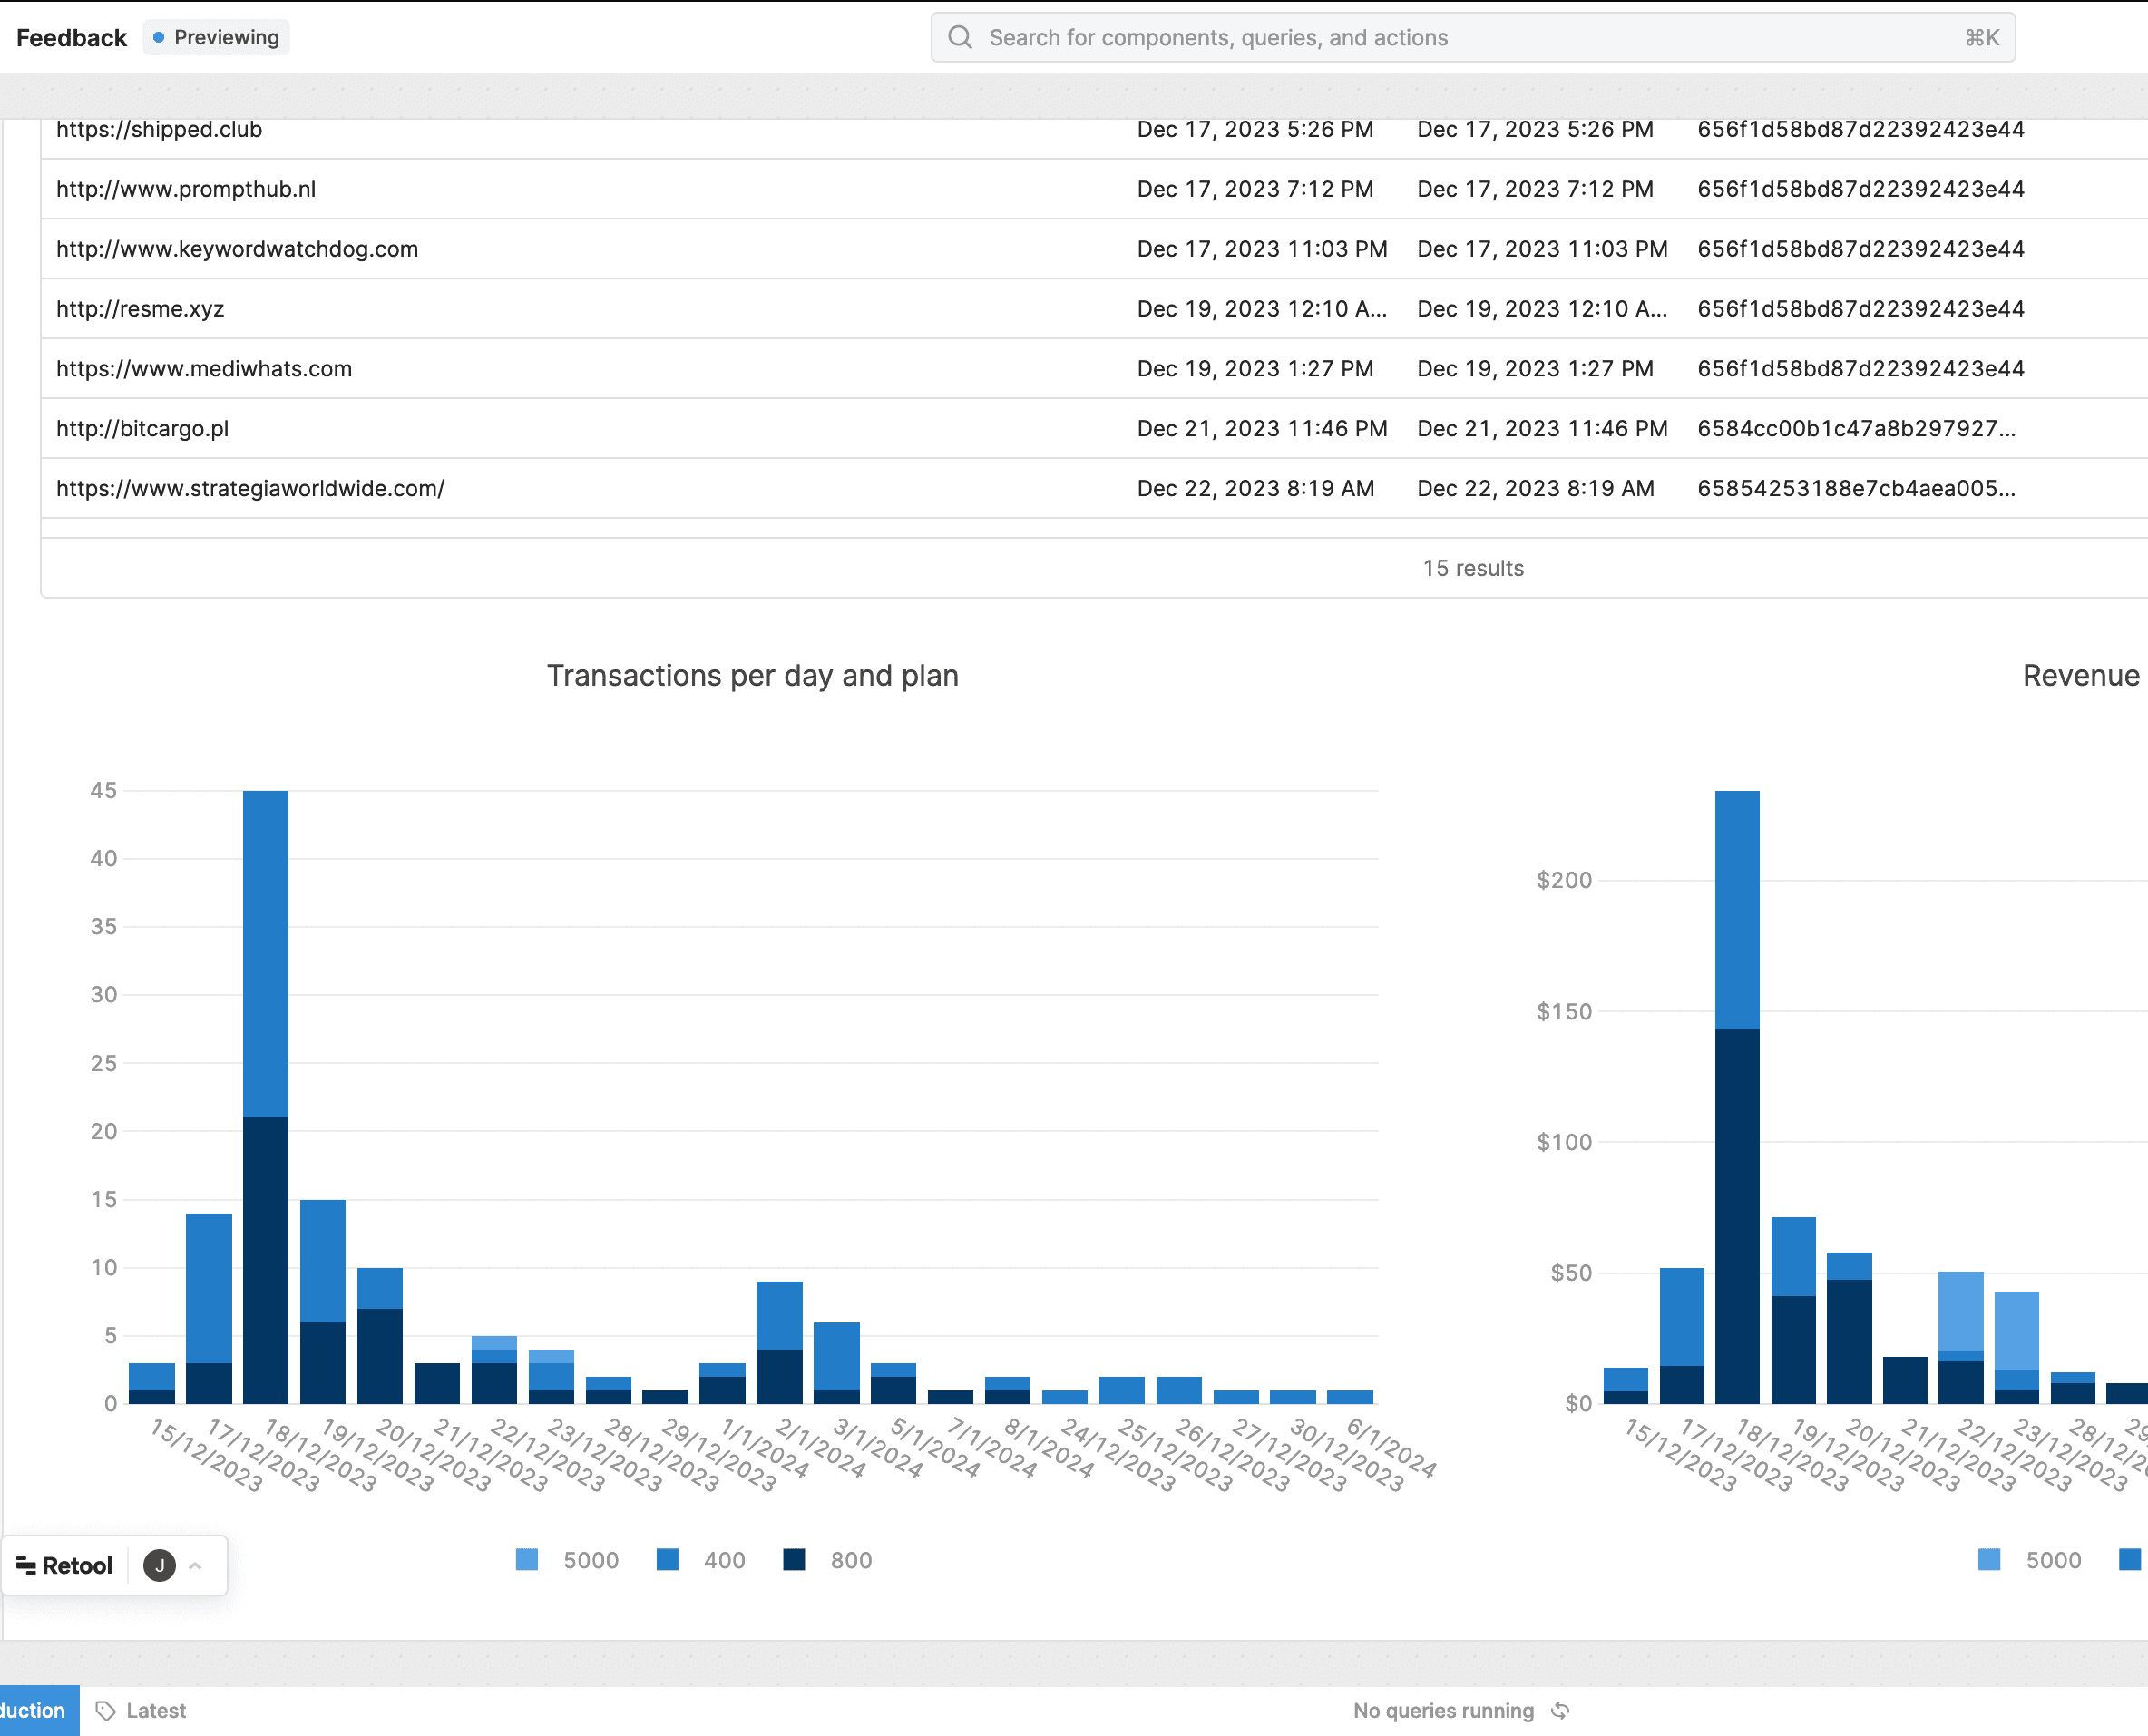Select the https://shipped.club row
2148x1736 pixels.
159,130
